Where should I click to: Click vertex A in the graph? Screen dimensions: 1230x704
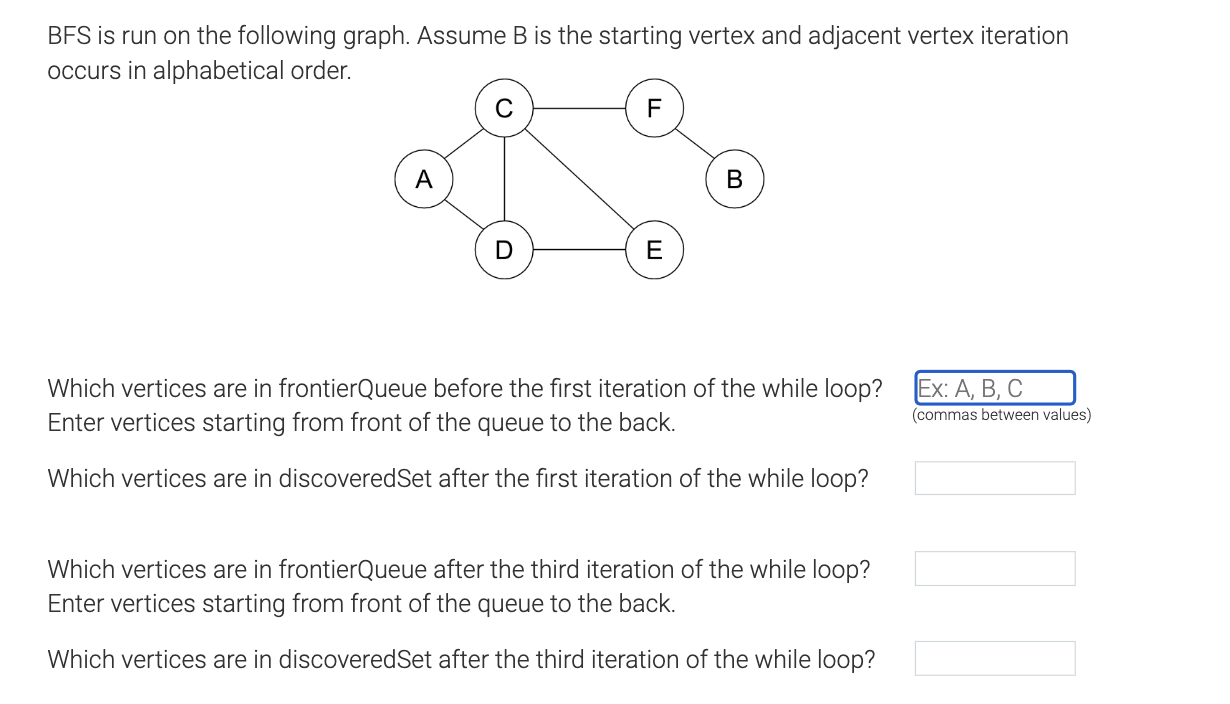click(424, 180)
